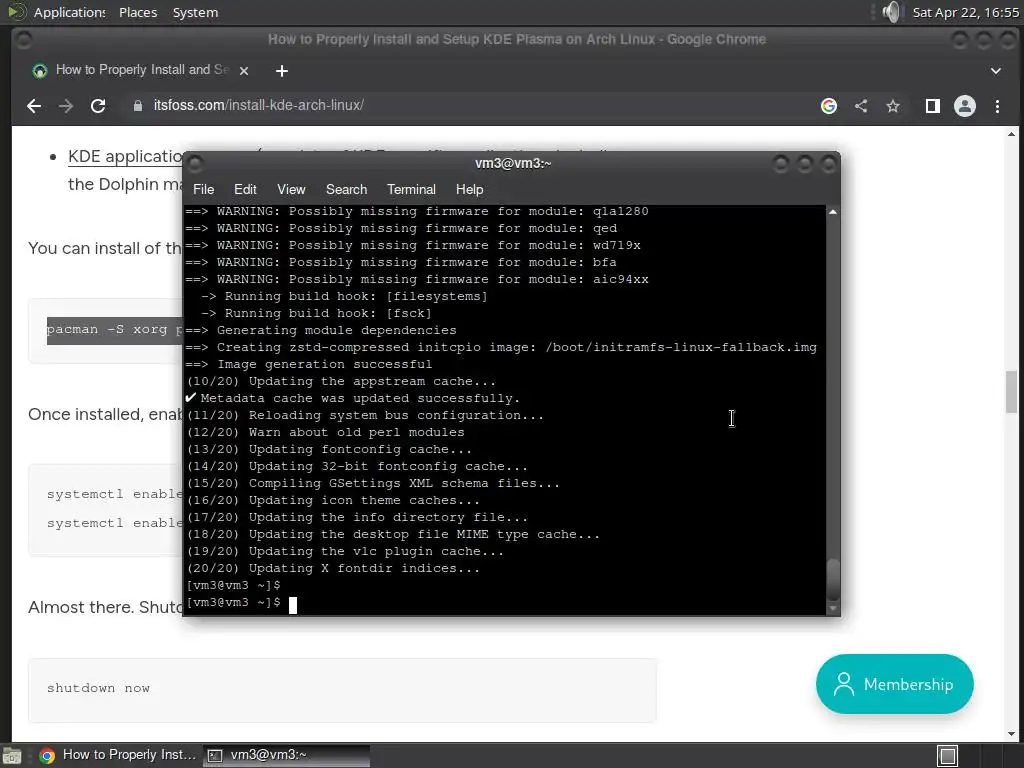Image resolution: width=1024 pixels, height=768 pixels.
Task: Open the KDE applications link
Action: click(x=125, y=157)
